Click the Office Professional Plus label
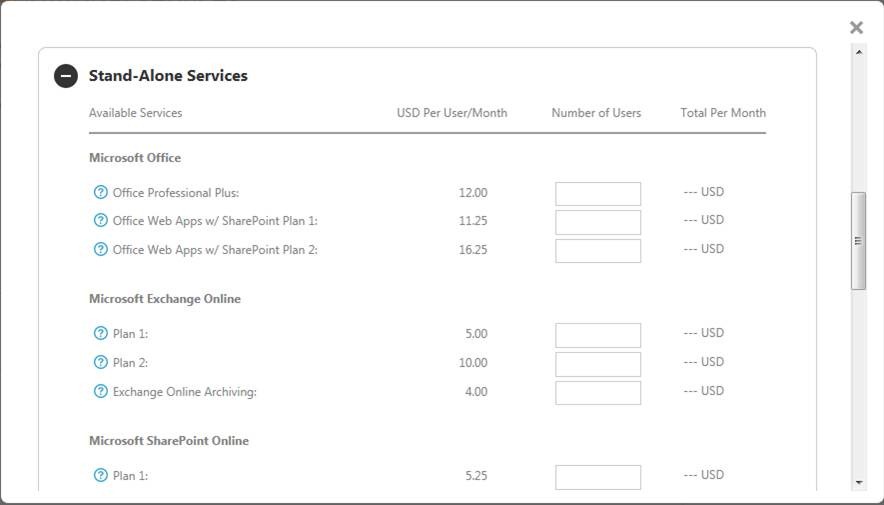Screen dimensions: 884x505 click(176, 193)
